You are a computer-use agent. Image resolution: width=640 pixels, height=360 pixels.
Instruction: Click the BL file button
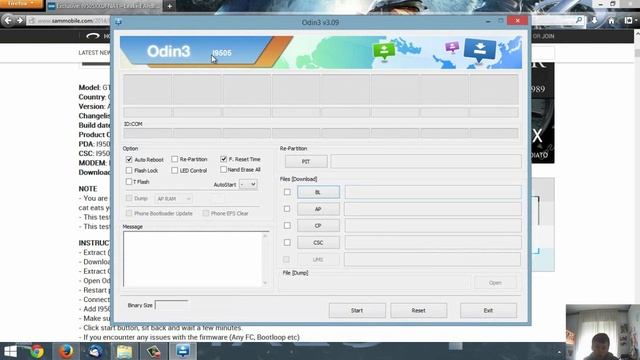pos(318,192)
